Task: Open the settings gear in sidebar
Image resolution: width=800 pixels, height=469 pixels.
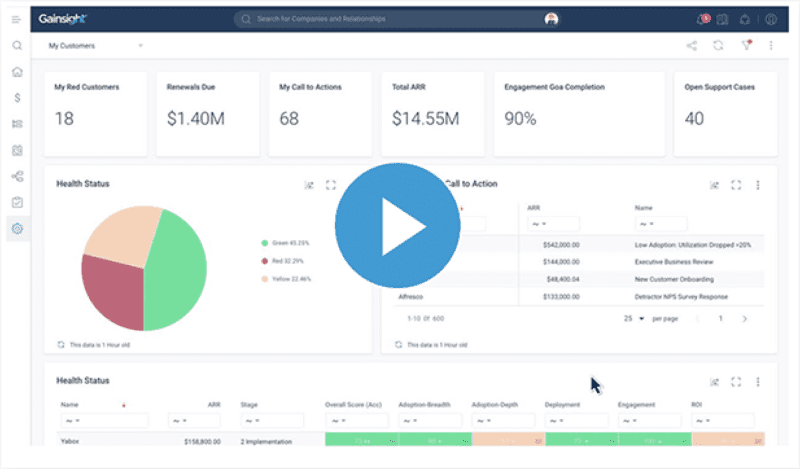Action: pos(17,229)
